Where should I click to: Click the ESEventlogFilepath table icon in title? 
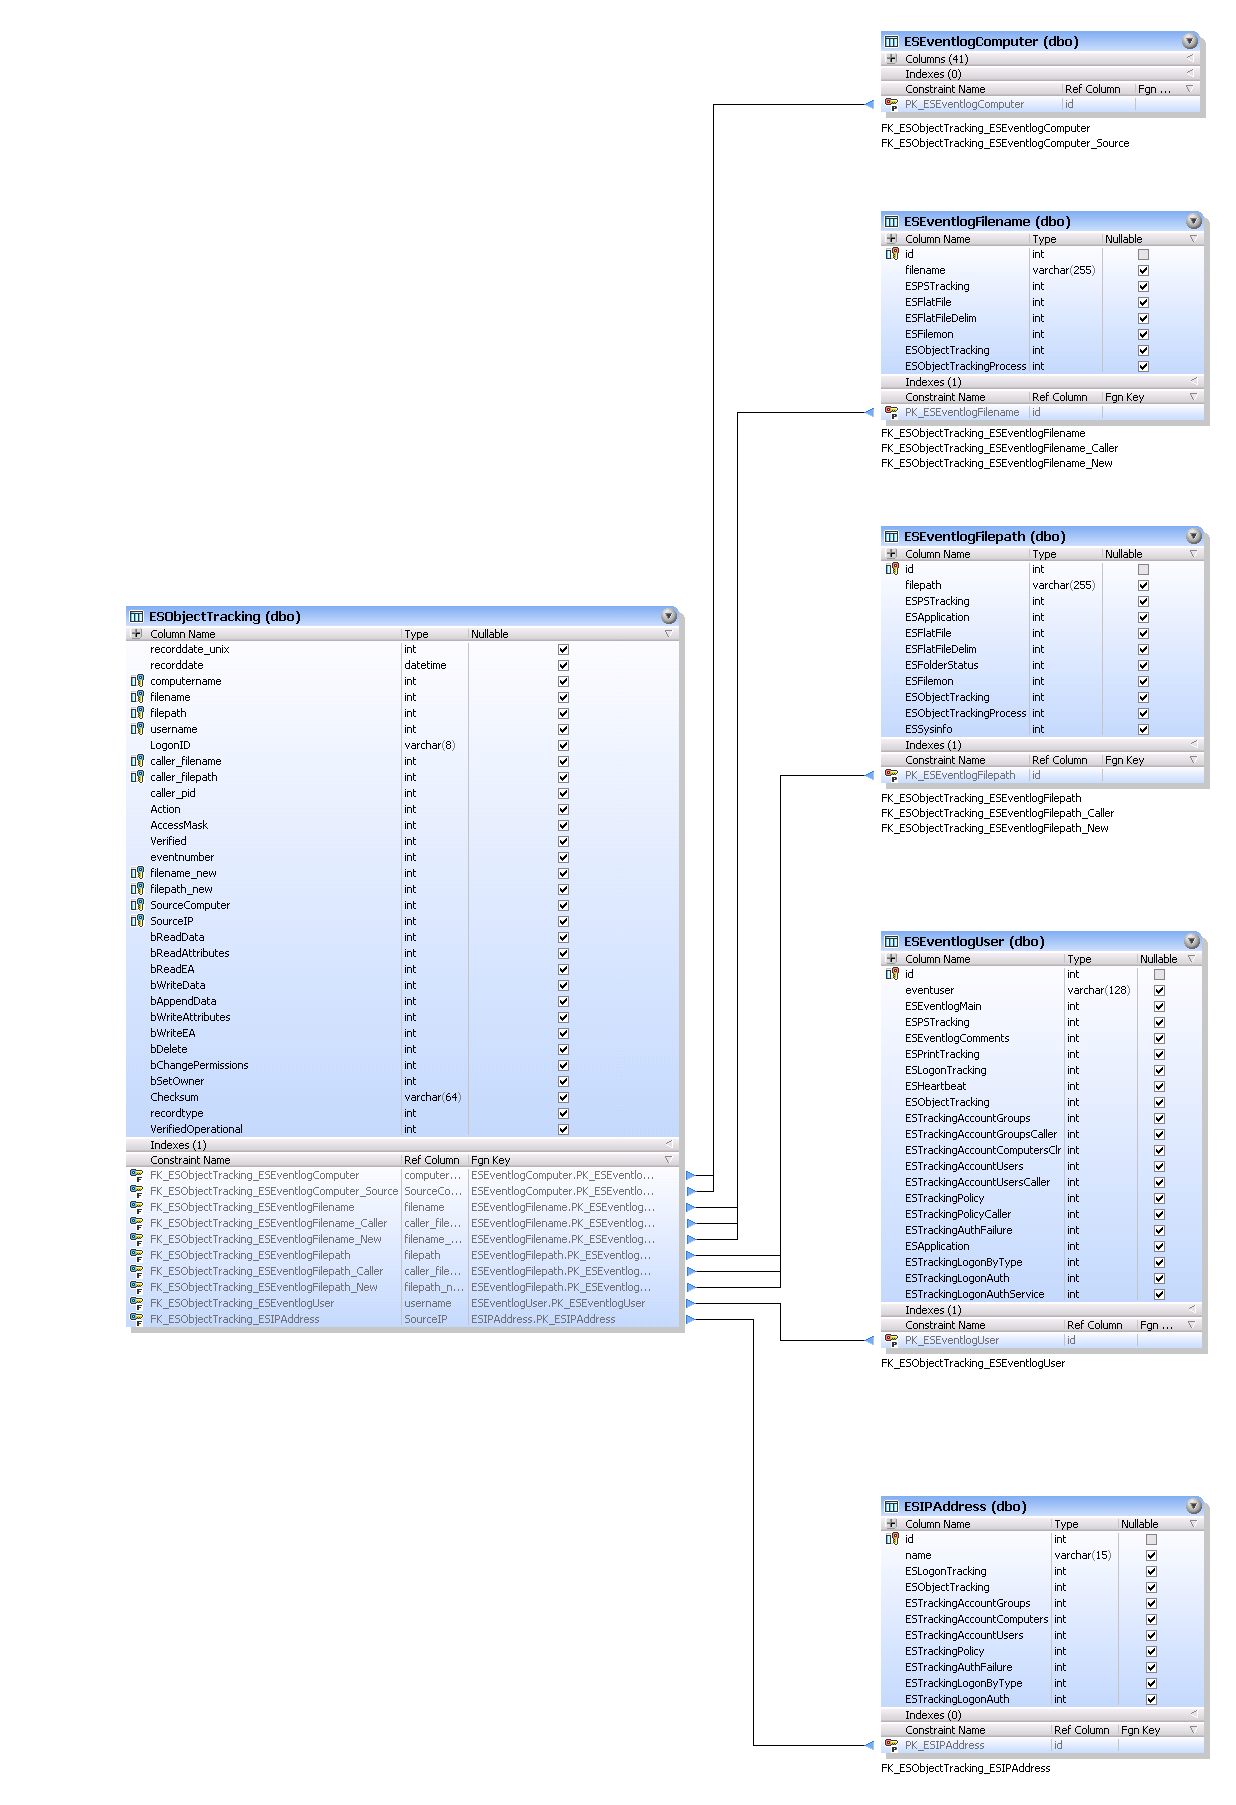[891, 537]
